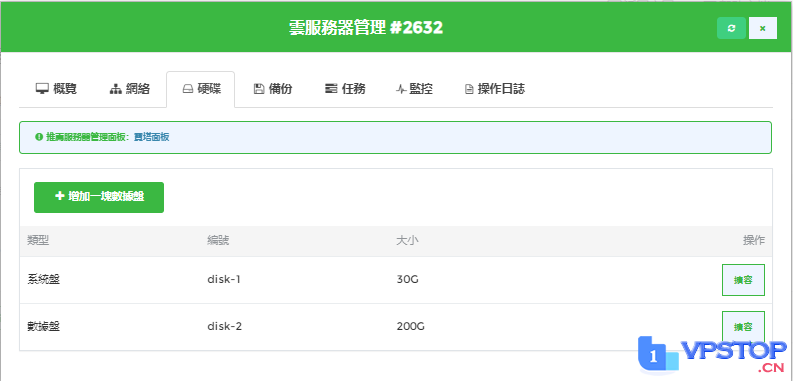Switch to the 網絡 network tab

point(129,89)
